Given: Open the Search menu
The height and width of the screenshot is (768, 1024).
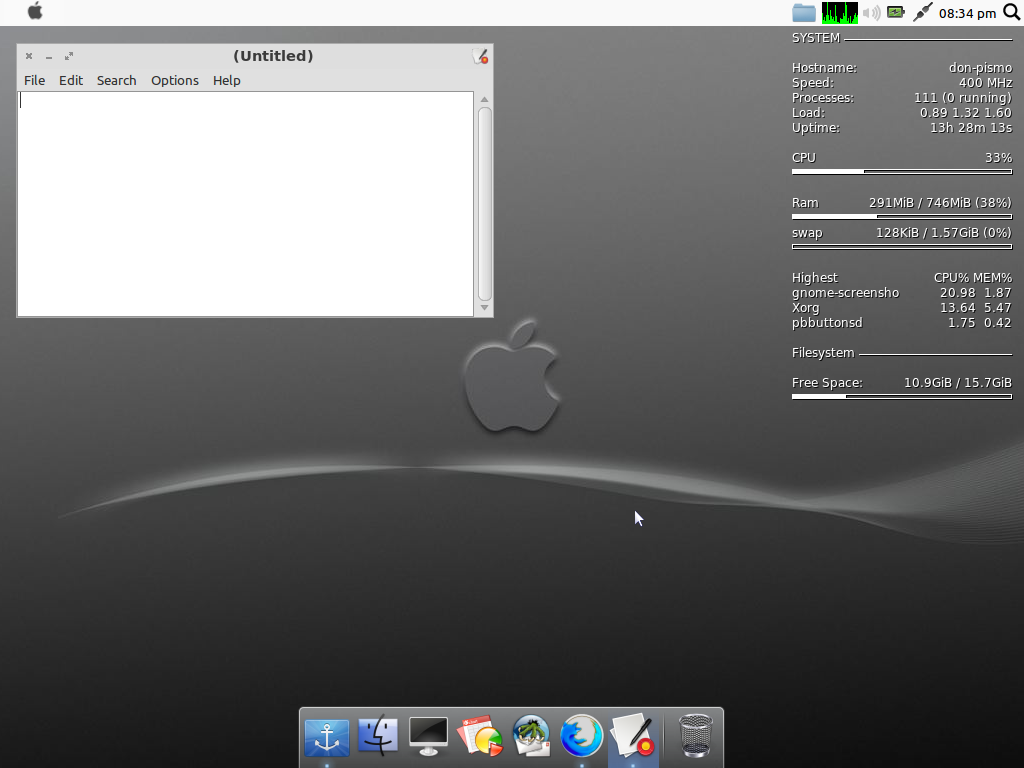Looking at the screenshot, I should 116,80.
